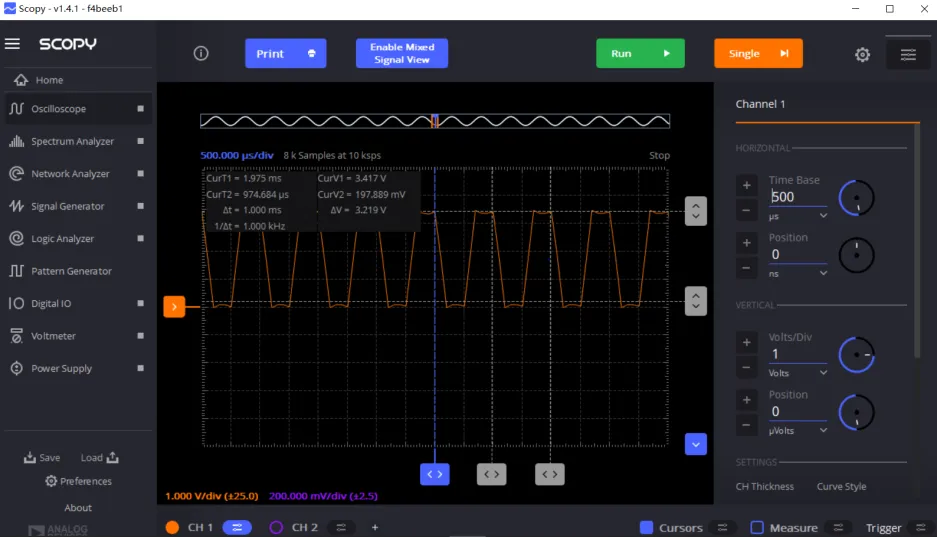
Task: Open the vertical Position µVolts dropdown
Action: coord(798,431)
